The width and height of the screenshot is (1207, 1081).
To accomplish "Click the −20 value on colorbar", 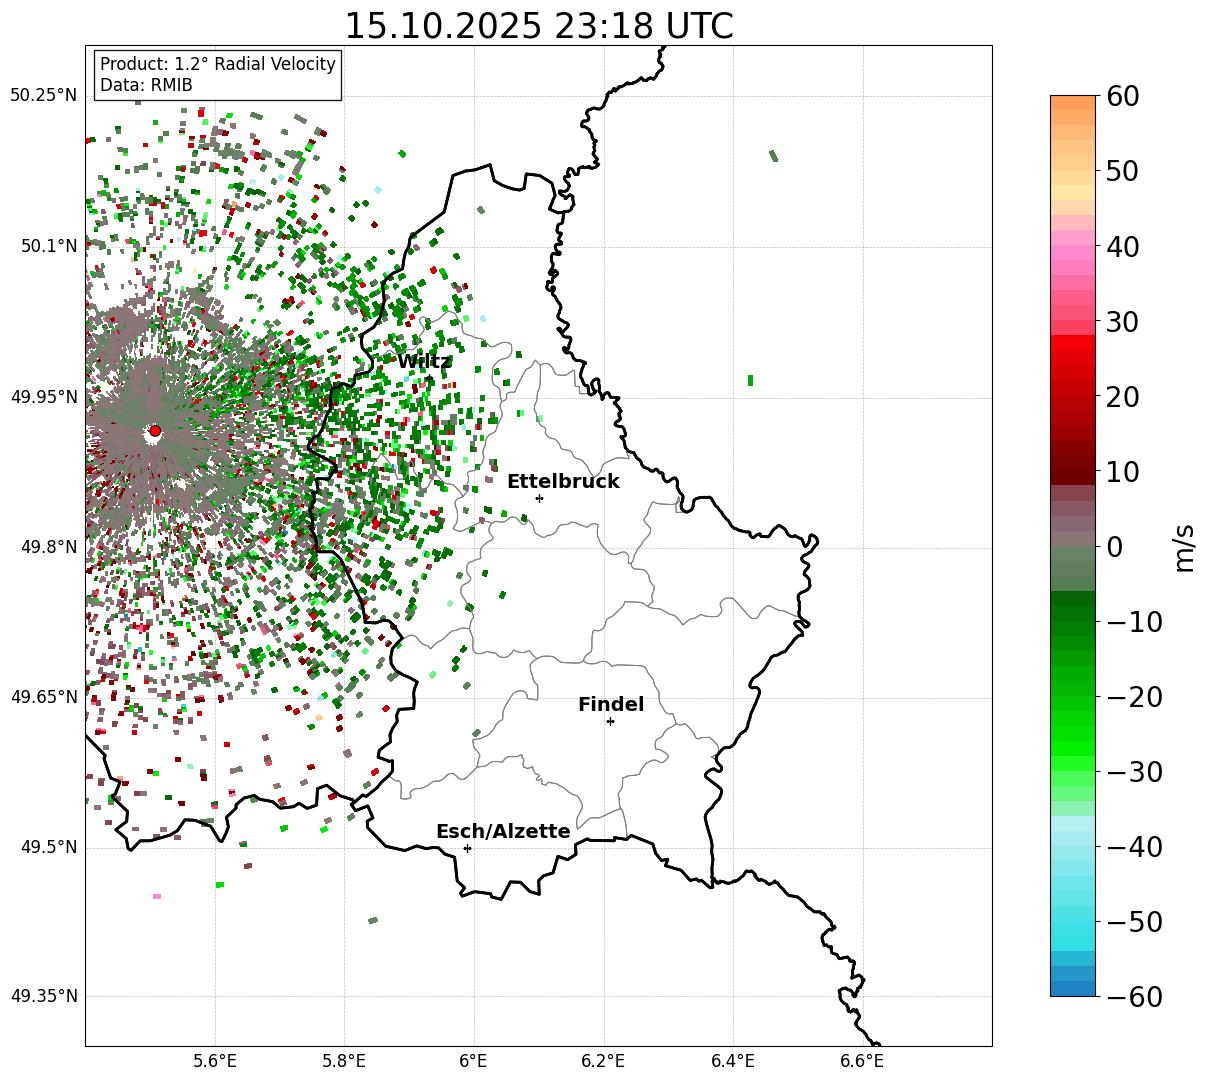I will click(1134, 696).
